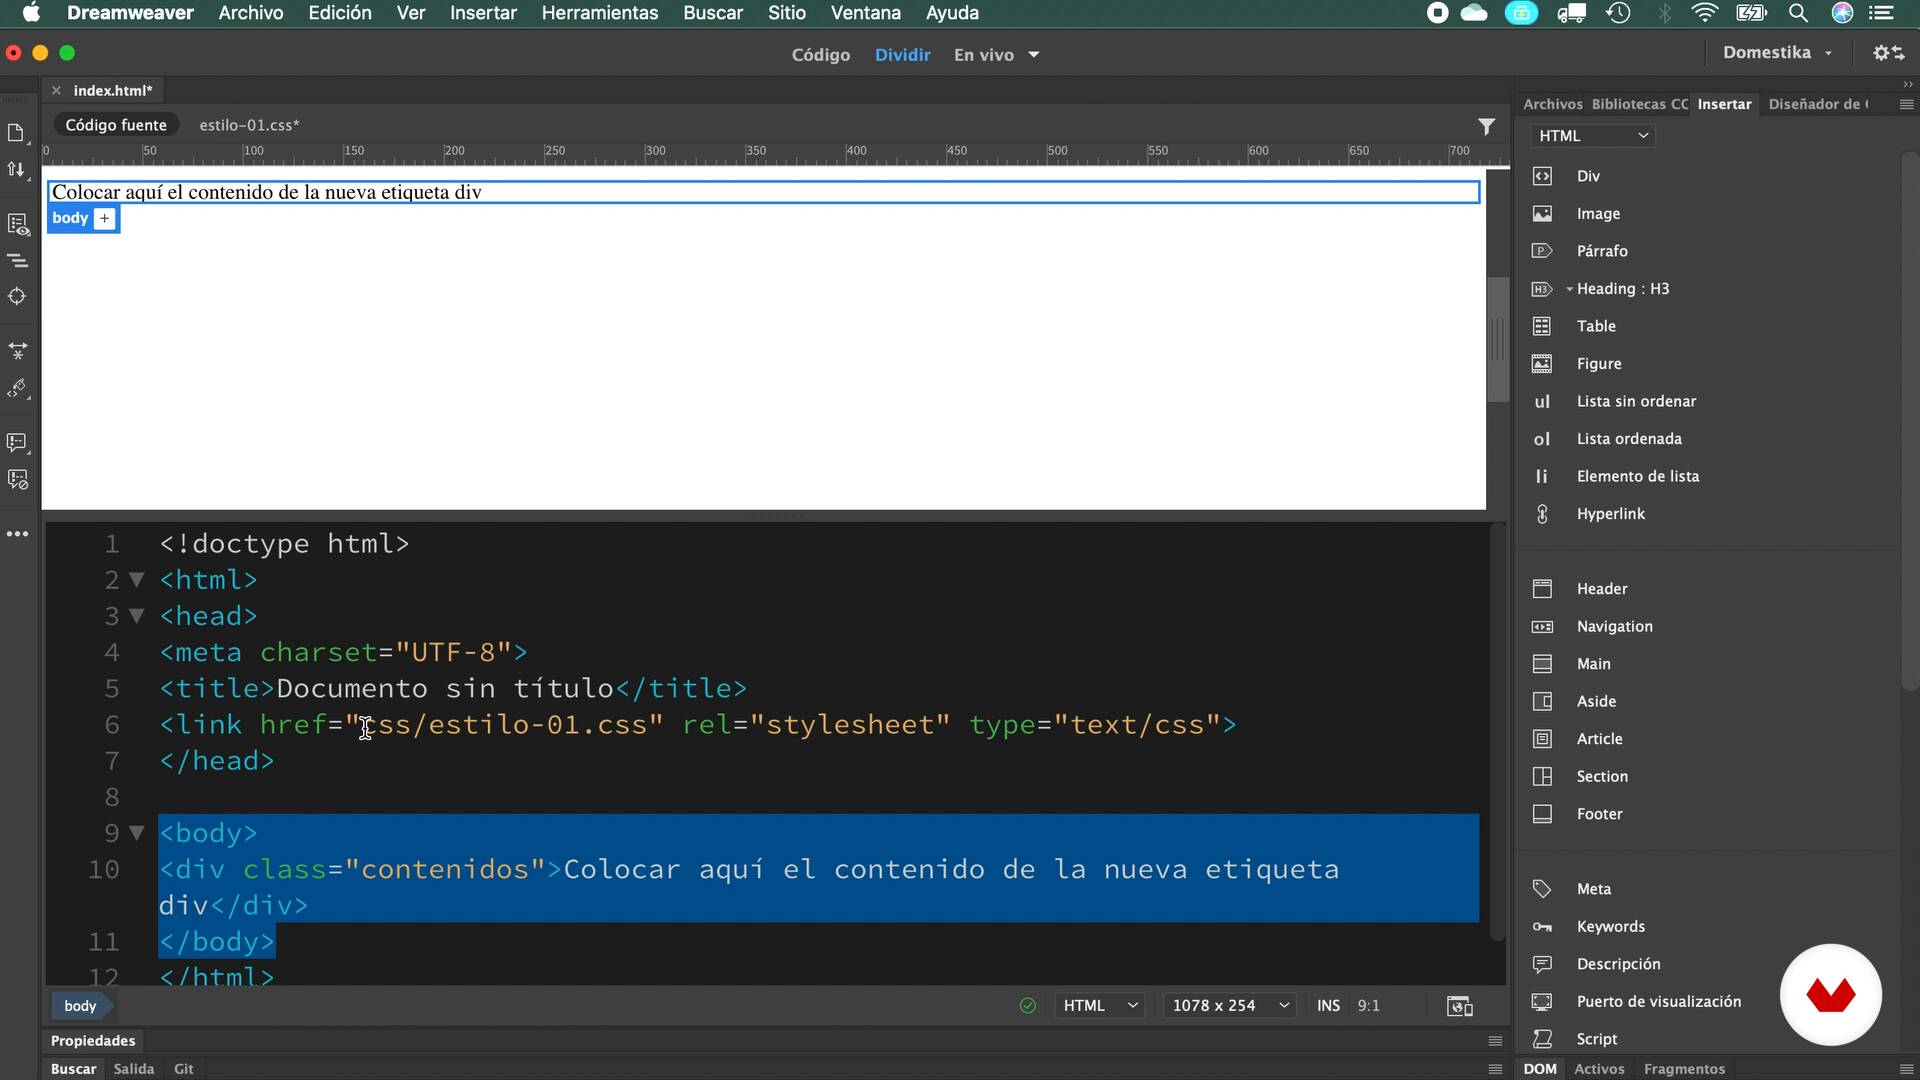Viewport: 1920px width, 1080px height.
Task: Collapse the body tag on line 9
Action: click(137, 833)
